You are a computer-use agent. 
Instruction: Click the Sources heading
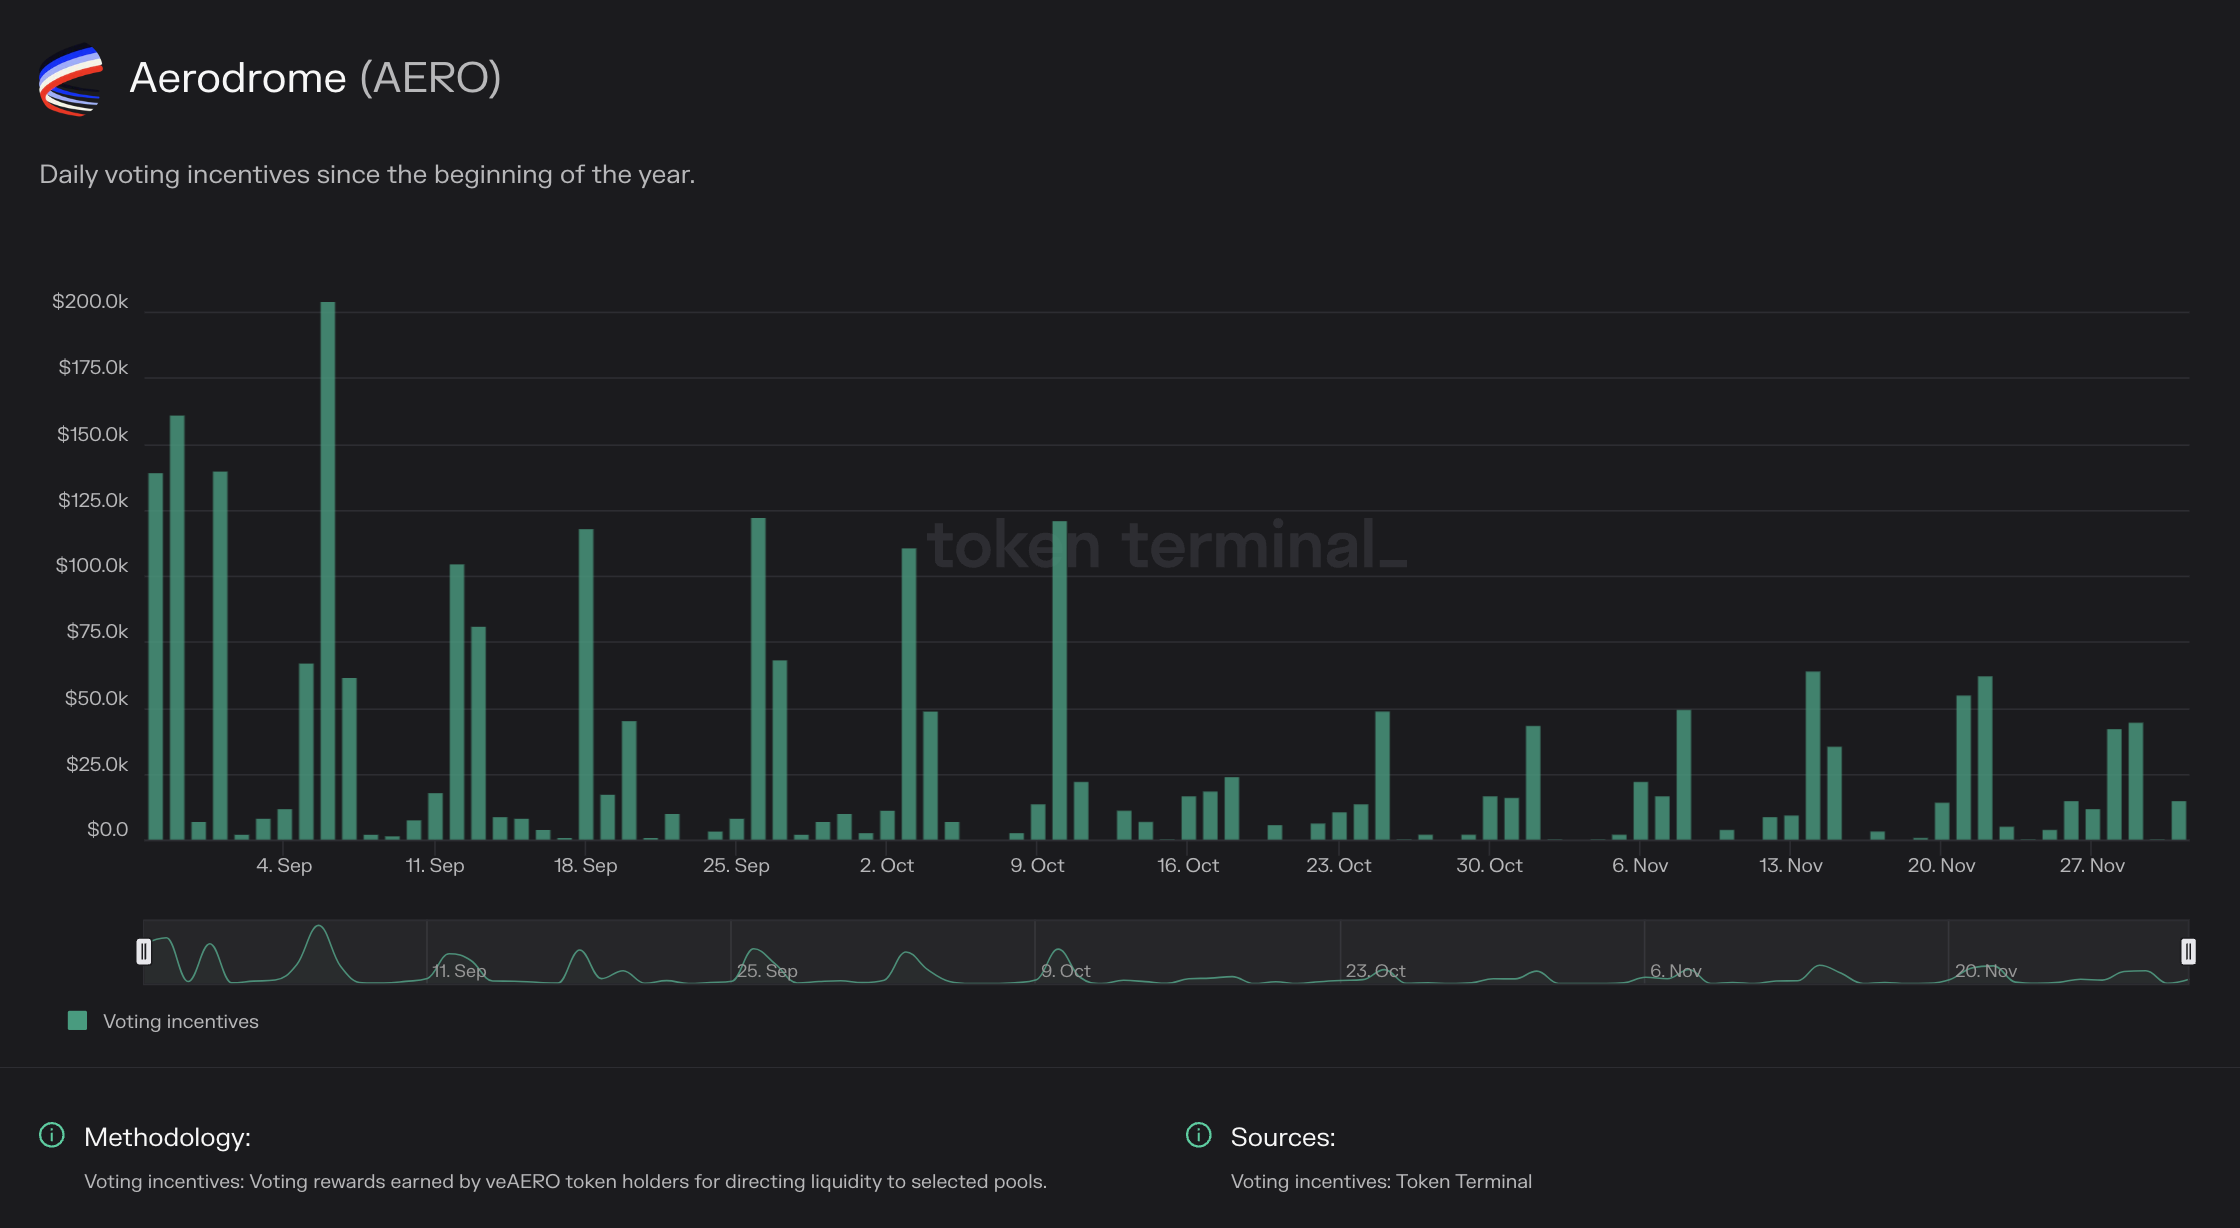[x=1283, y=1137]
